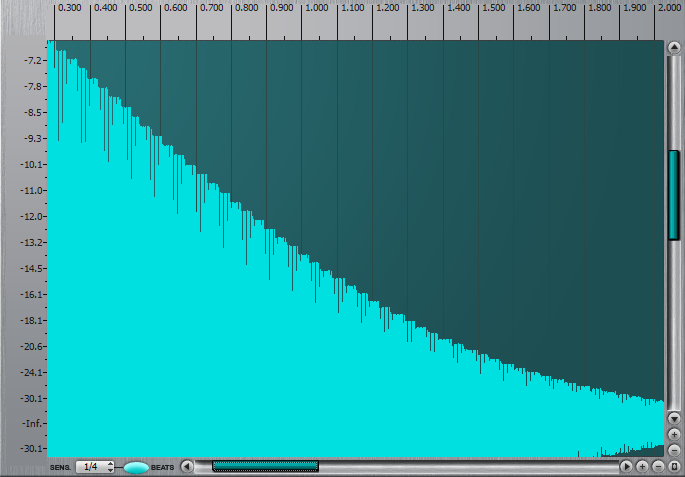Decrease SENS. value with stepper down arrow

tap(110, 470)
